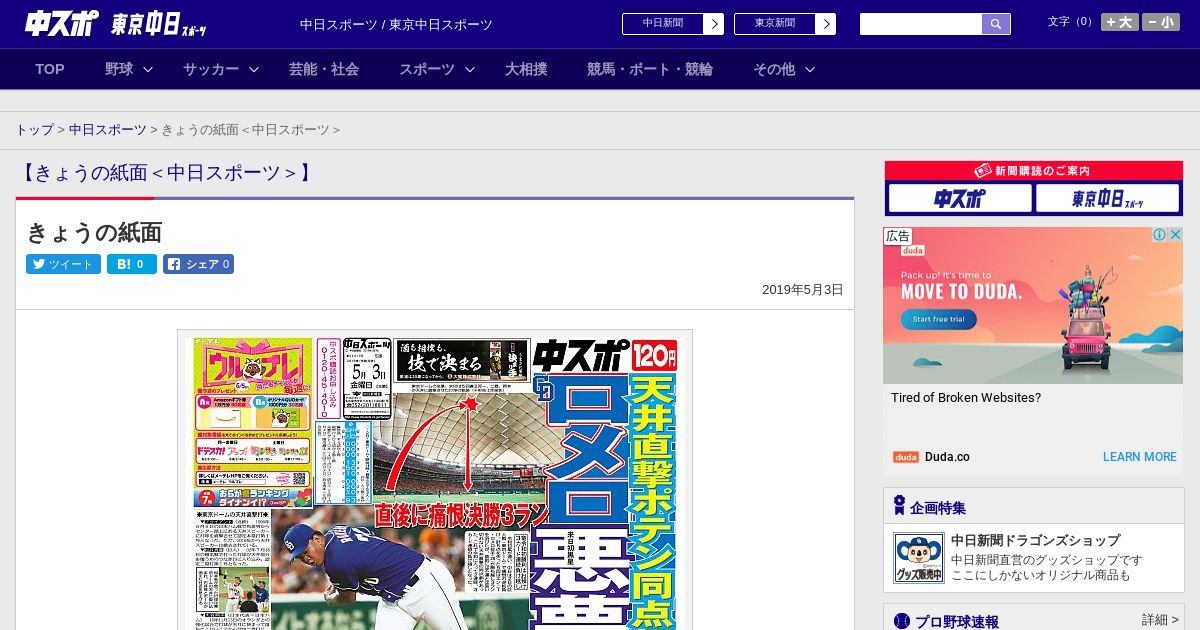Click the Duda.co advertiser name
The height and width of the screenshot is (630, 1200).
click(x=947, y=457)
